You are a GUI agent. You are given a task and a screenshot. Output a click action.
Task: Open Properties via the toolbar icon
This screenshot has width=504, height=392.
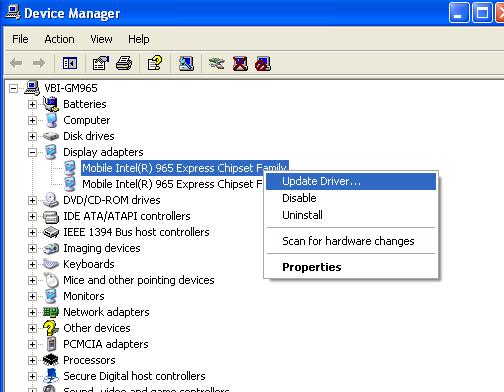[x=101, y=63]
